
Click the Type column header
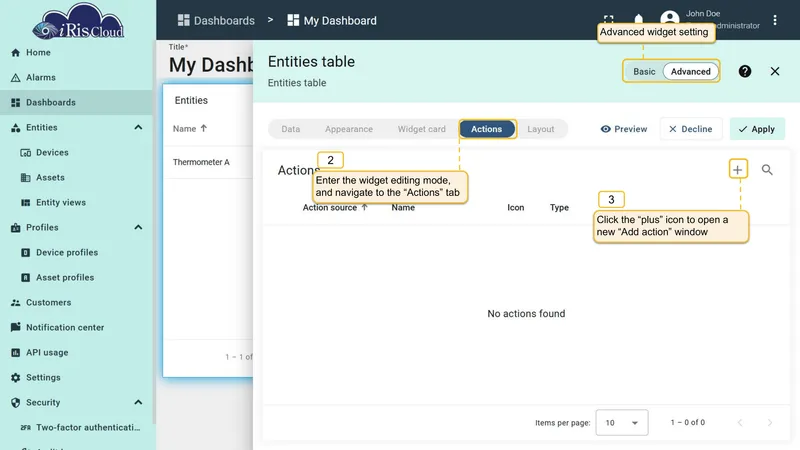[x=559, y=208]
